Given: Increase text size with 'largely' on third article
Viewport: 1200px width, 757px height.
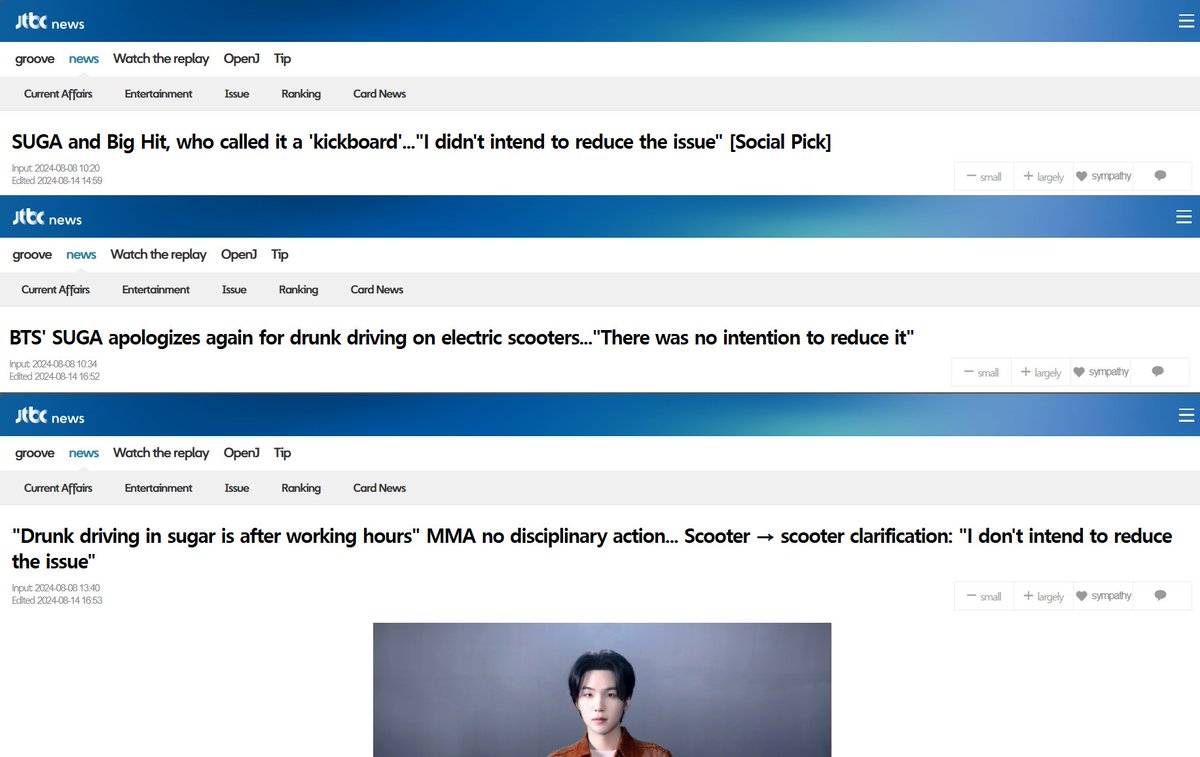Looking at the screenshot, I should 1043,597.
